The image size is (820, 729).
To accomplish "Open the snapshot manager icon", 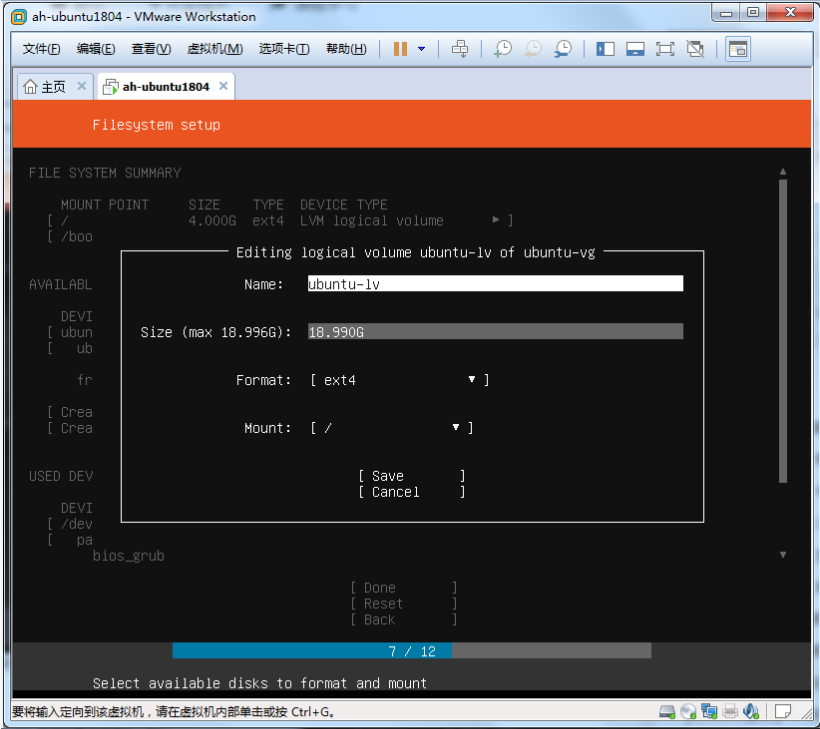I will pyautogui.click(x=564, y=49).
